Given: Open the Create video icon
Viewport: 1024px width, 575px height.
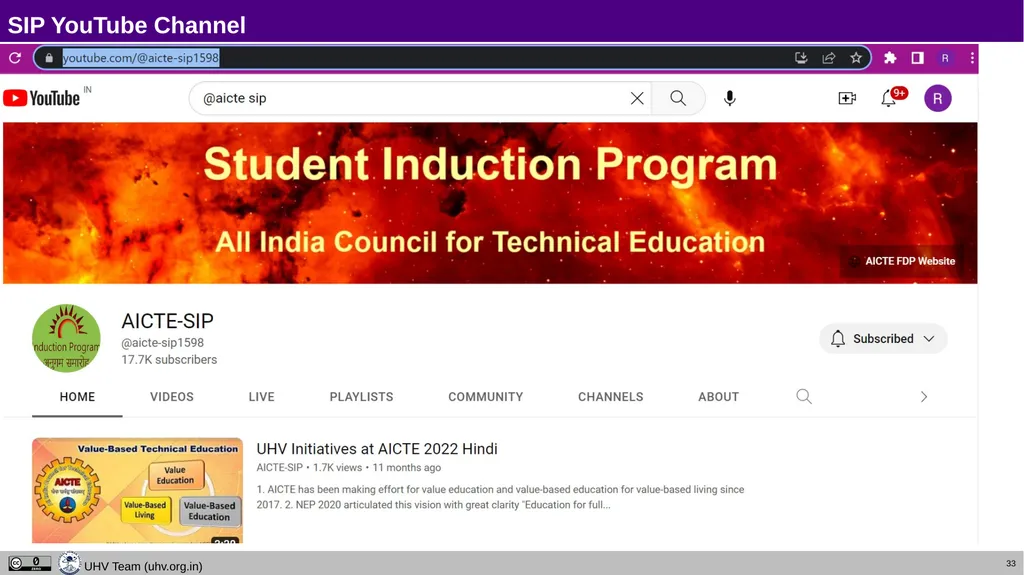Looking at the screenshot, I should (x=847, y=98).
